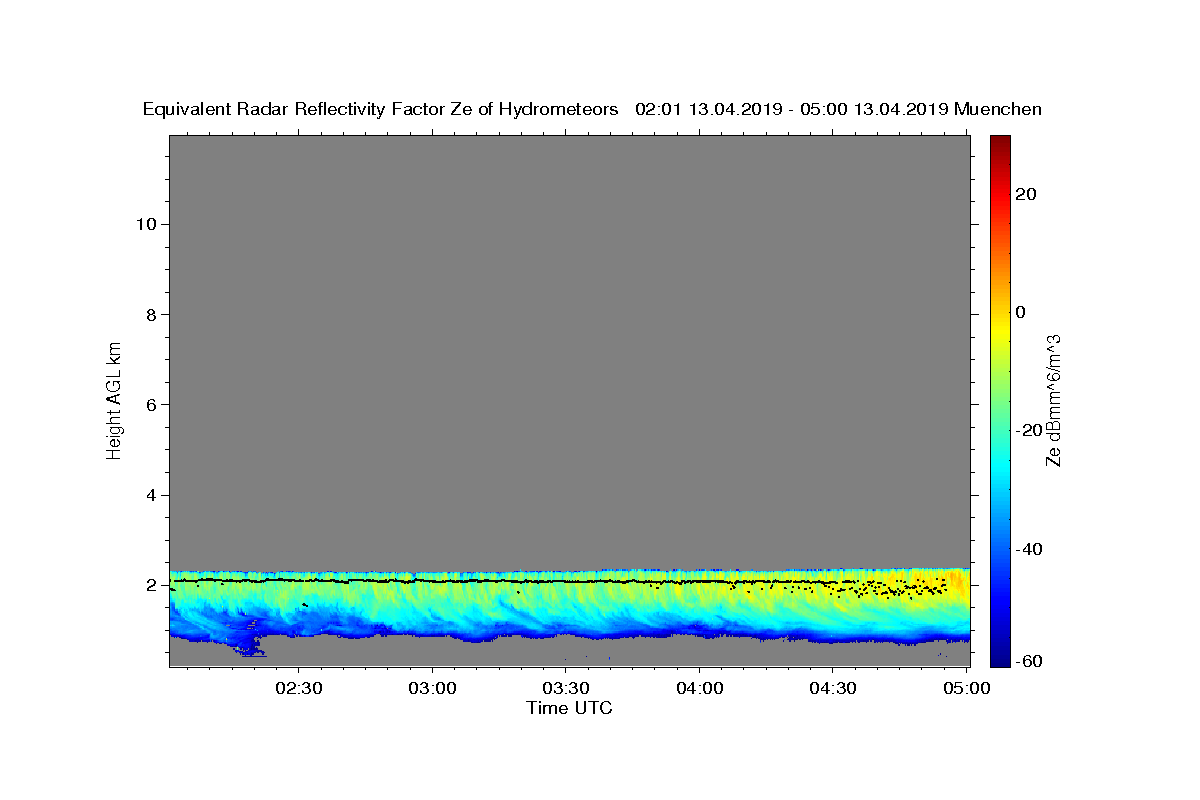Click the plot title text
The width and height of the screenshot is (1200, 800).
pyautogui.click(x=592, y=109)
